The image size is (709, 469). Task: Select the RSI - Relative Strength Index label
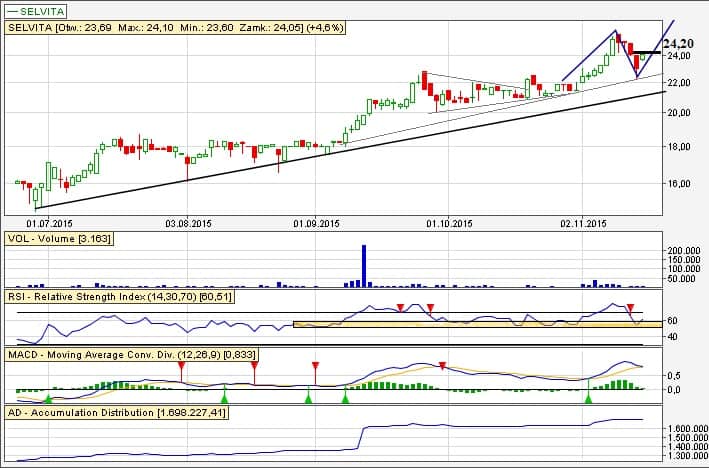pyautogui.click(x=132, y=297)
